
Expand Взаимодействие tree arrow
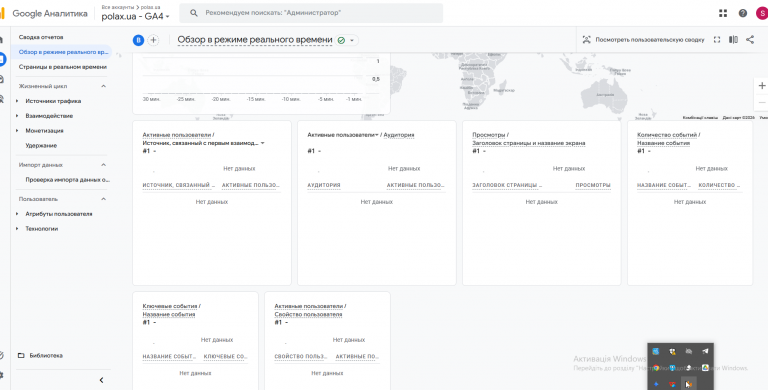click(x=17, y=116)
